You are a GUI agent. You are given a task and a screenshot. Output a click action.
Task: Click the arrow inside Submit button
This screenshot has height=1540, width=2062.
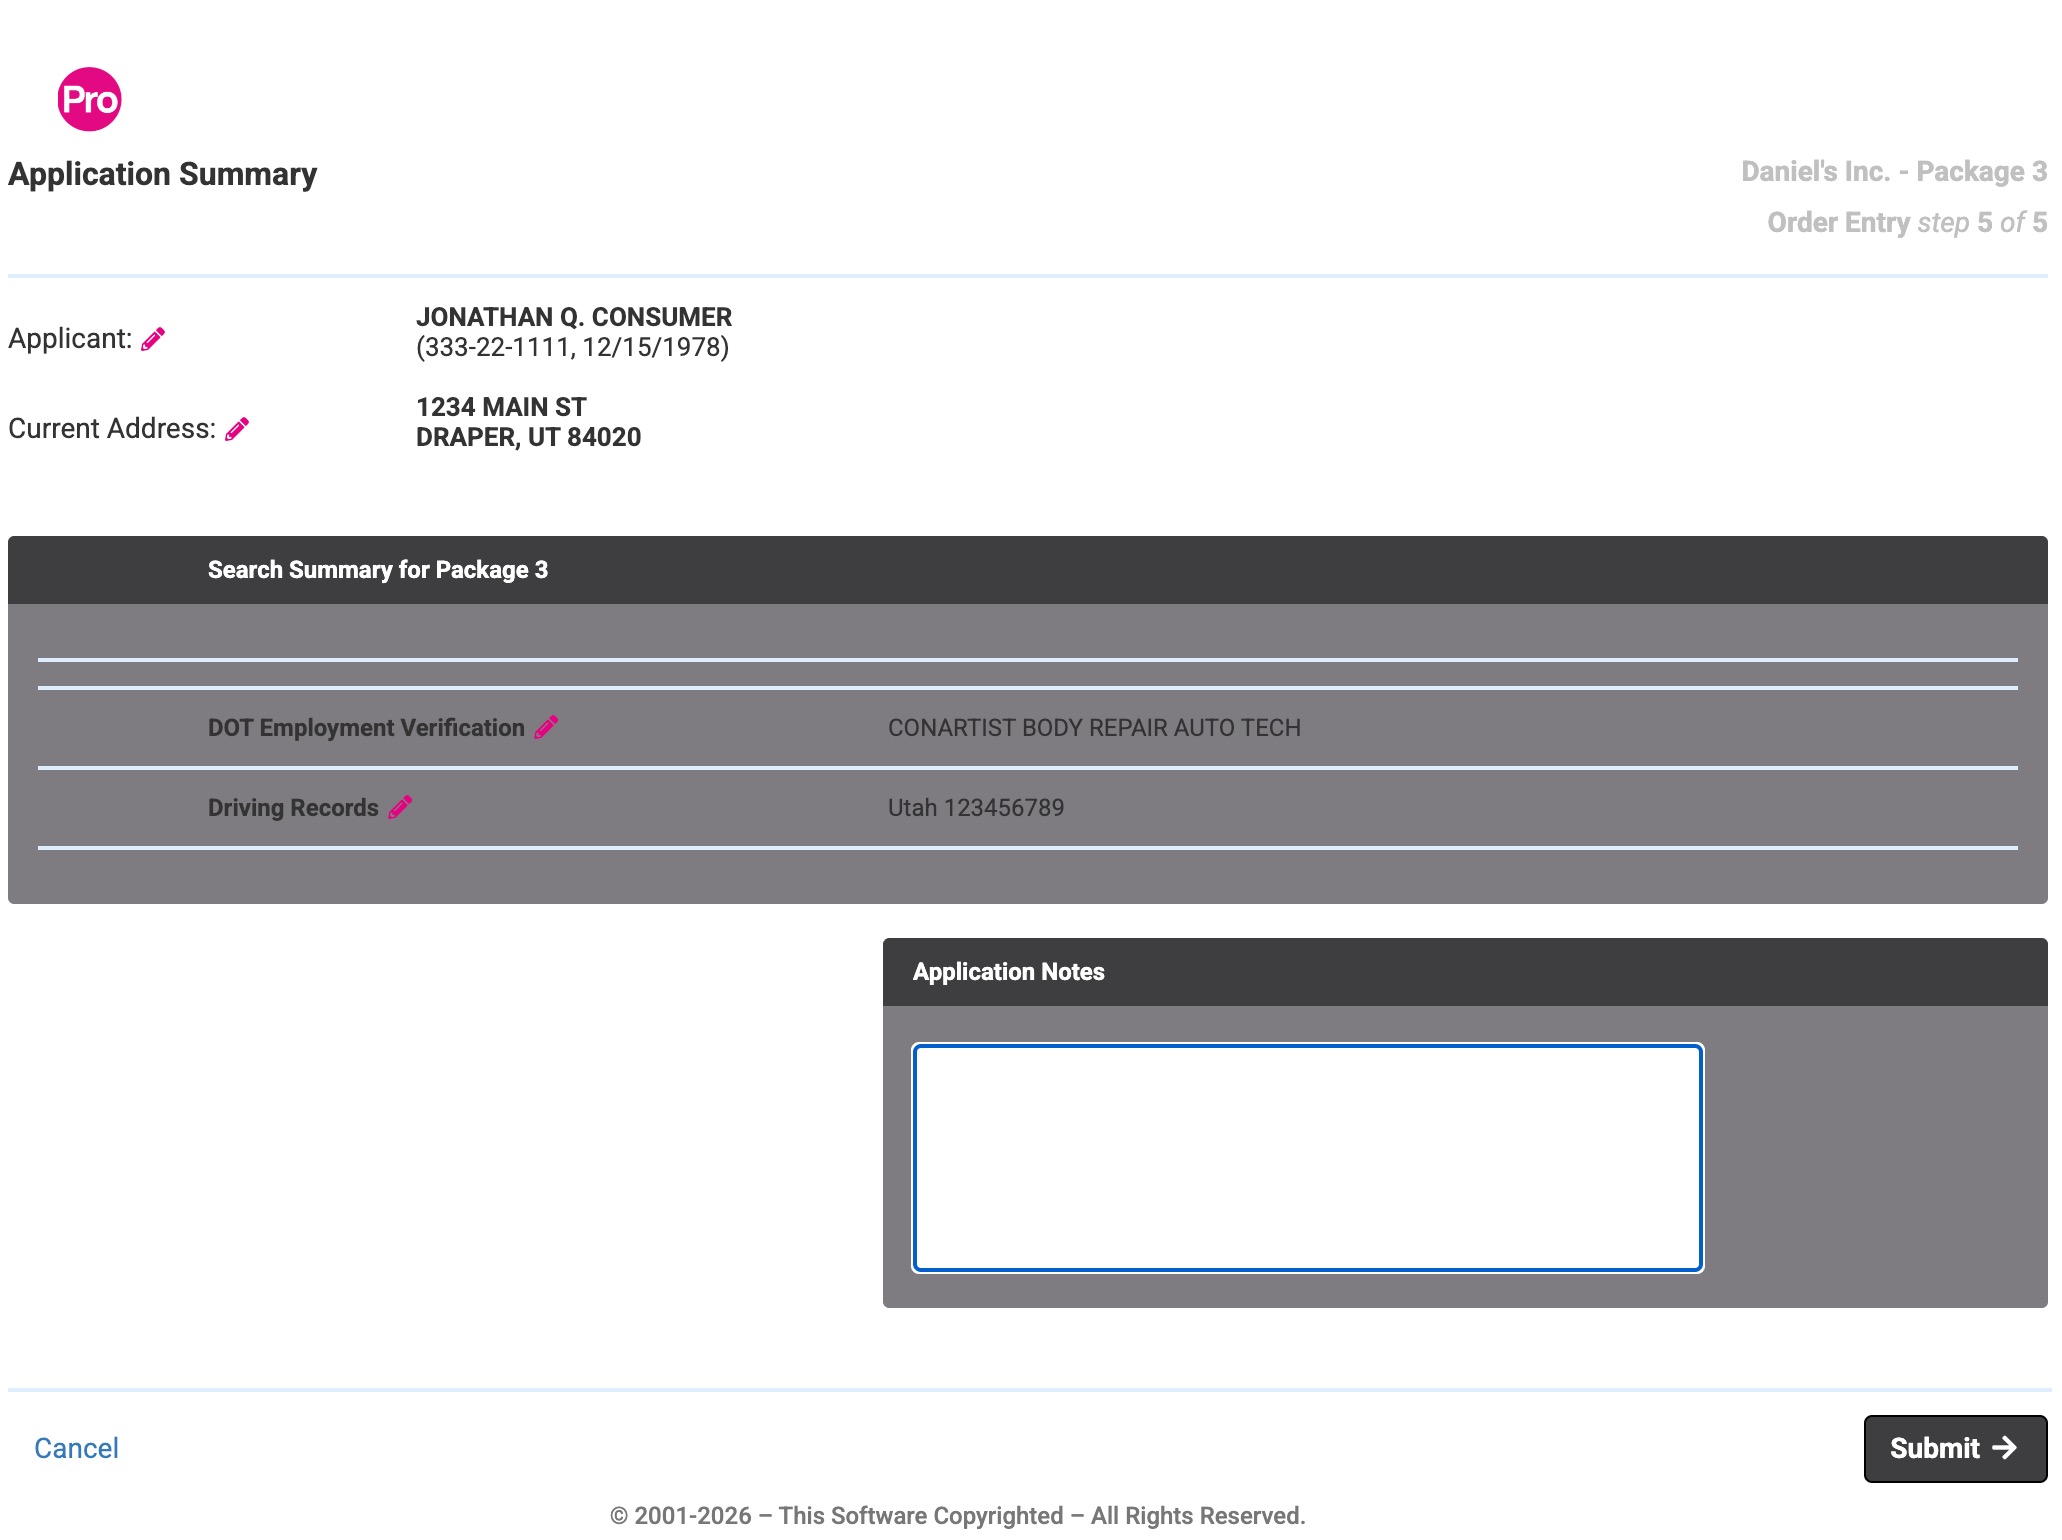(x=2004, y=1447)
